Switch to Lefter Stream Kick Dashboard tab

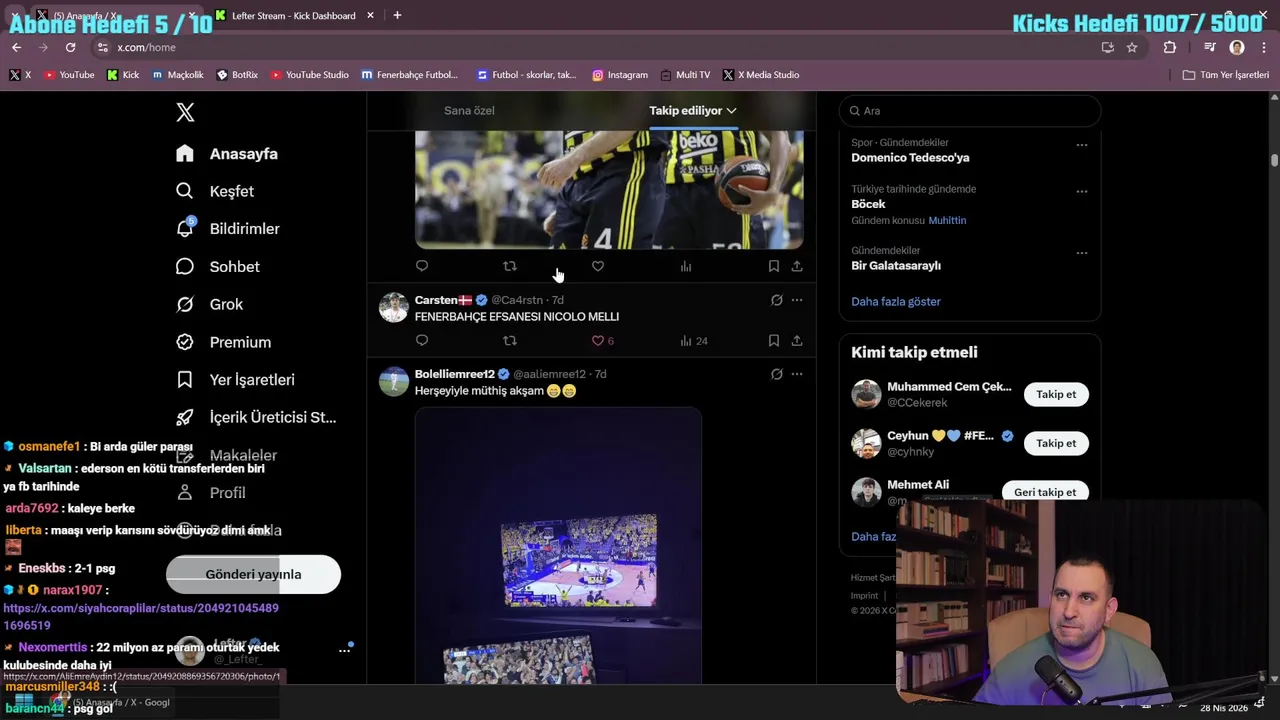tap(295, 16)
